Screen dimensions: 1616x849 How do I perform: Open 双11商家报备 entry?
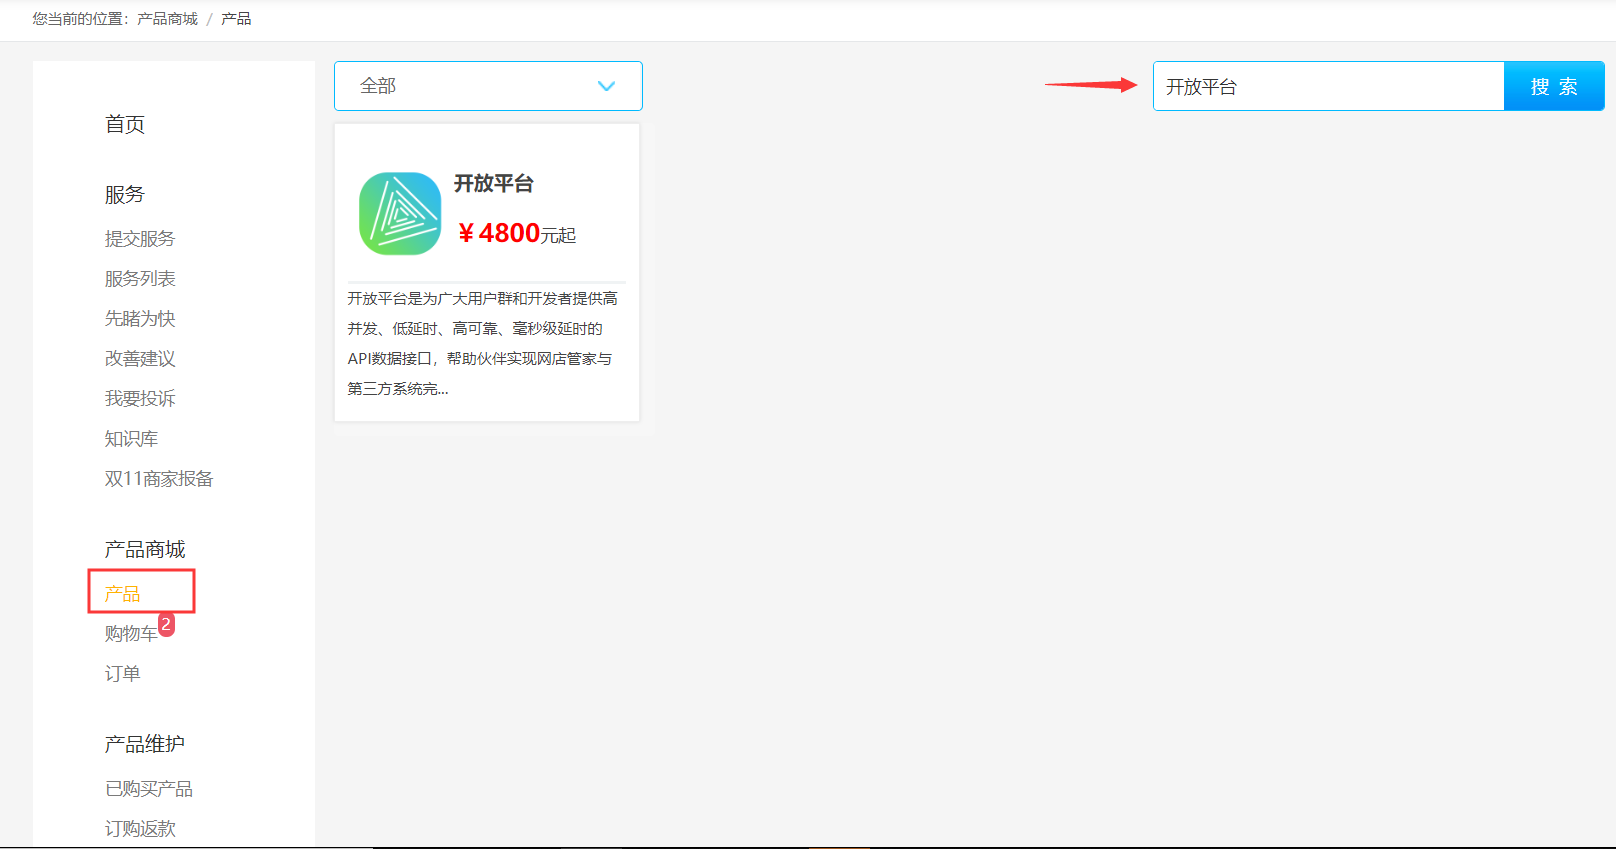pyautogui.click(x=159, y=479)
